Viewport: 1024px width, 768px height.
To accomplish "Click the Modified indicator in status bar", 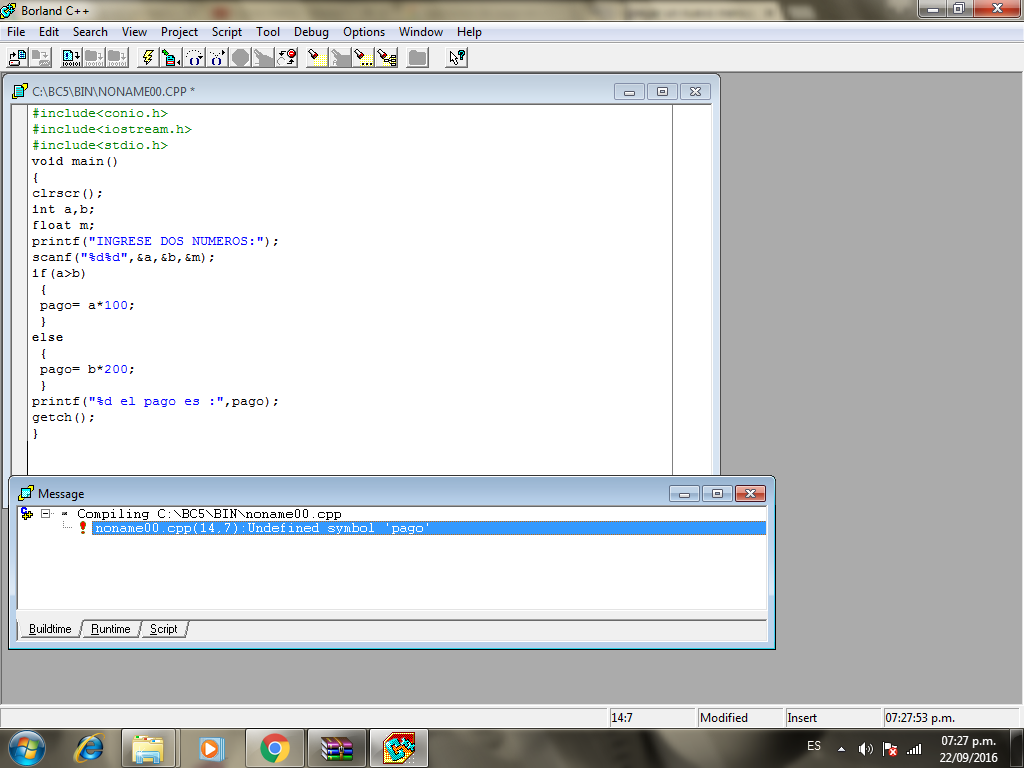I will (740, 718).
